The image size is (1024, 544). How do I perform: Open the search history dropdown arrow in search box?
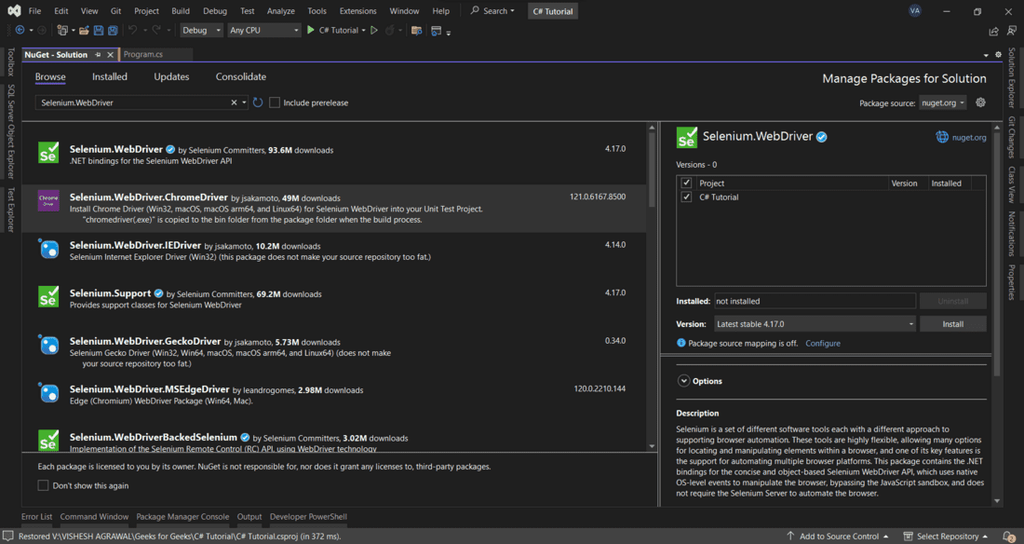click(x=244, y=103)
